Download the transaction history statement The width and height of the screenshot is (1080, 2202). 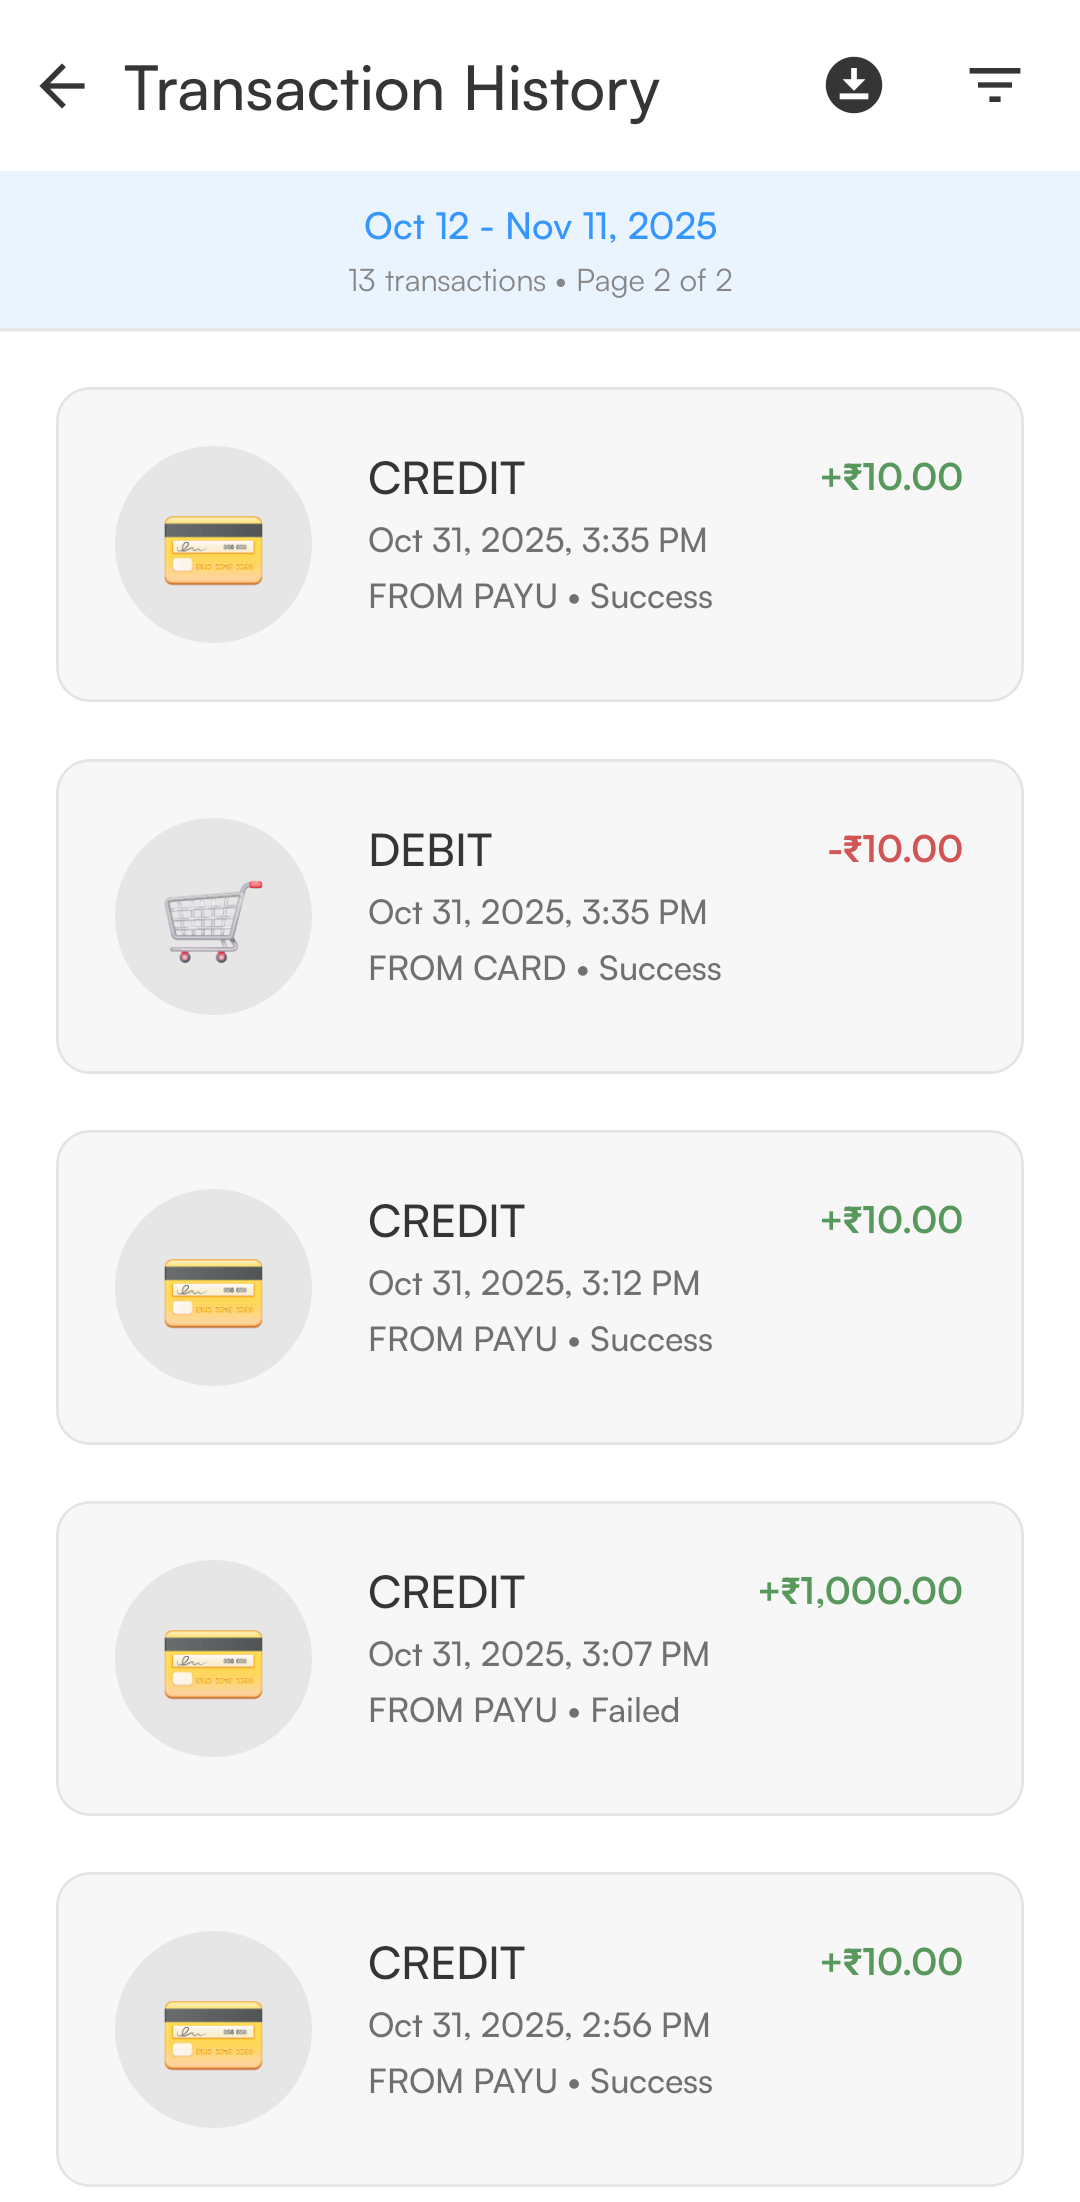click(x=853, y=86)
